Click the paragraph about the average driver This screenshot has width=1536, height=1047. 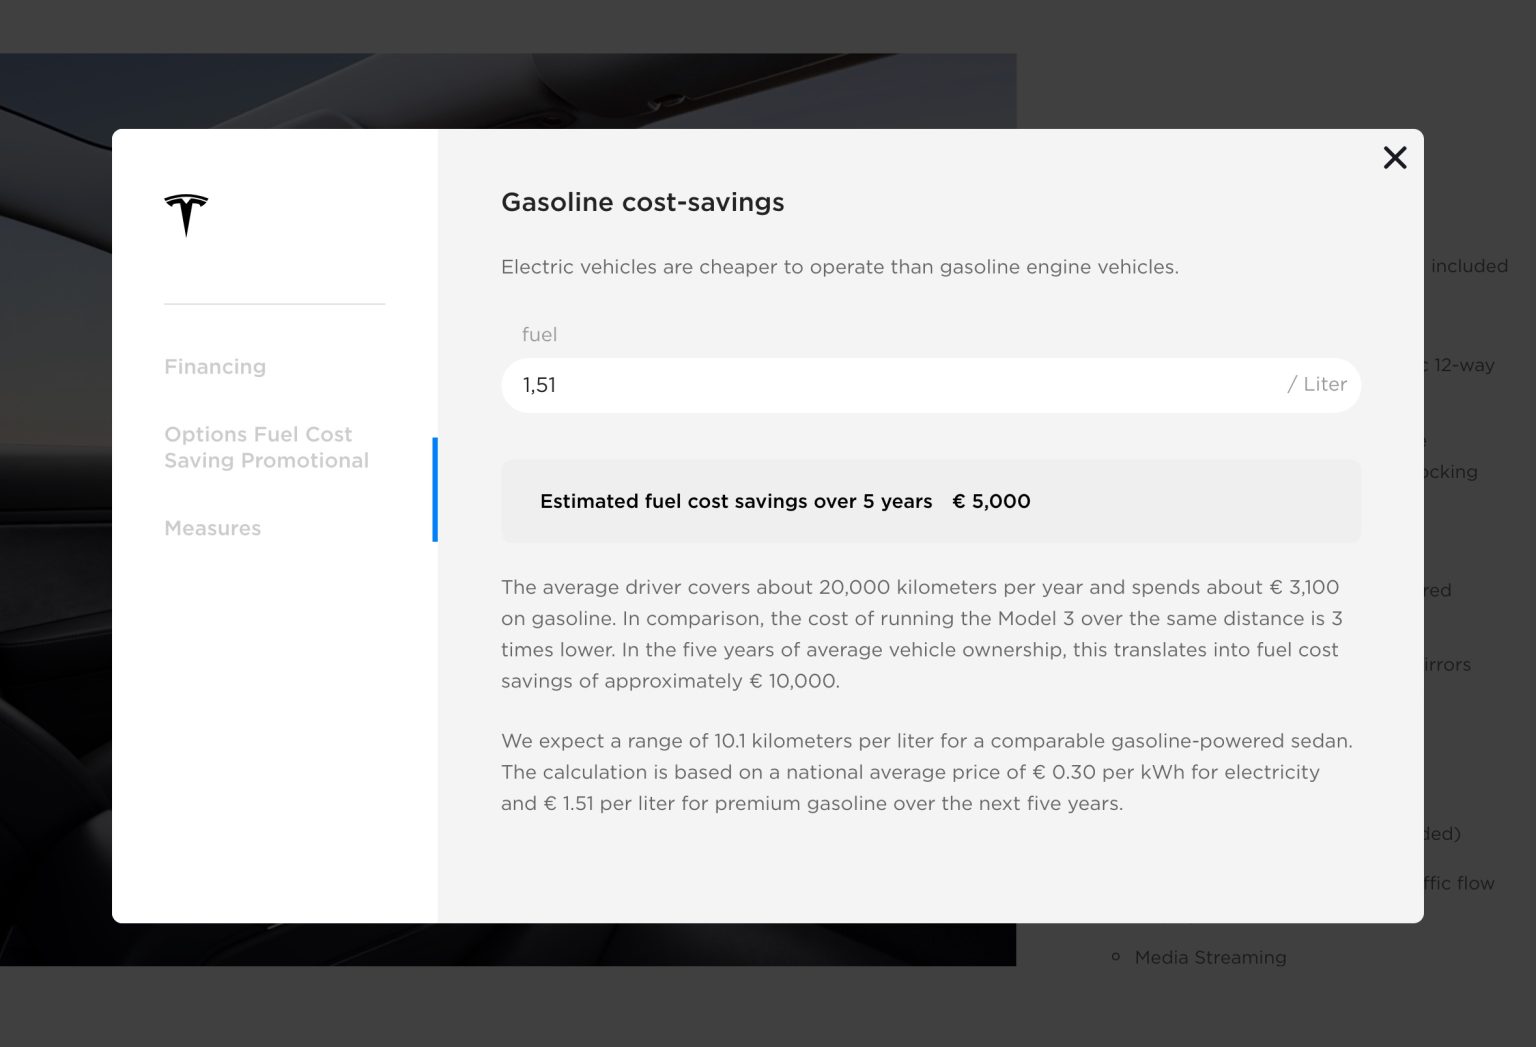tap(920, 634)
